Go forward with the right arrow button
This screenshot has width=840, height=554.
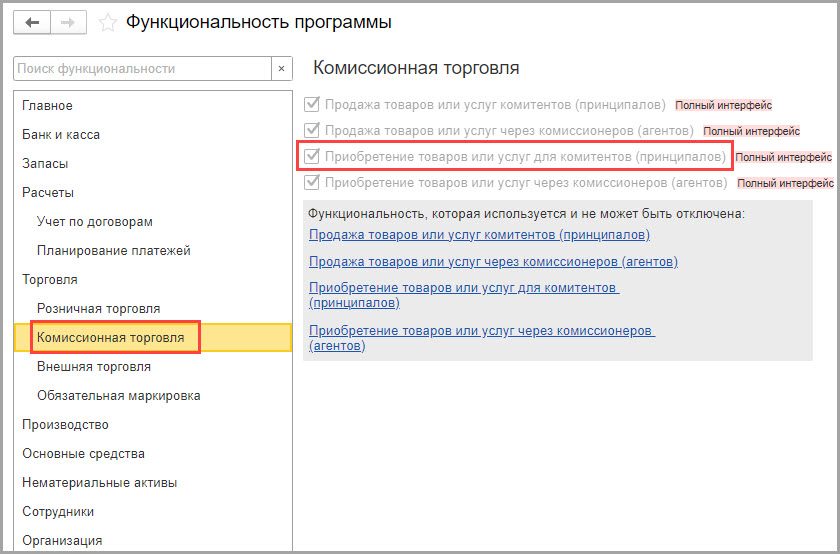click(x=68, y=23)
